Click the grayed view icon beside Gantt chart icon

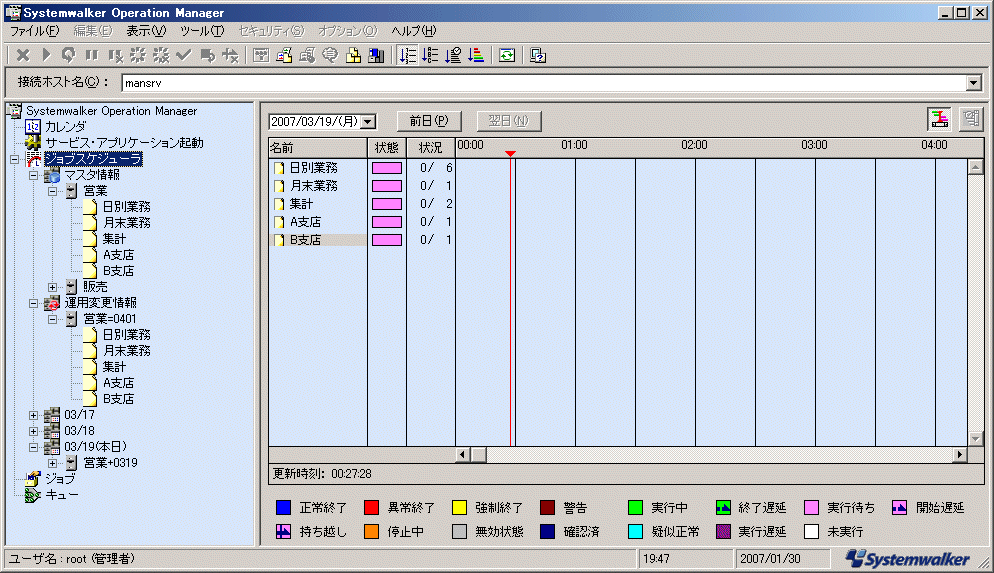971,119
